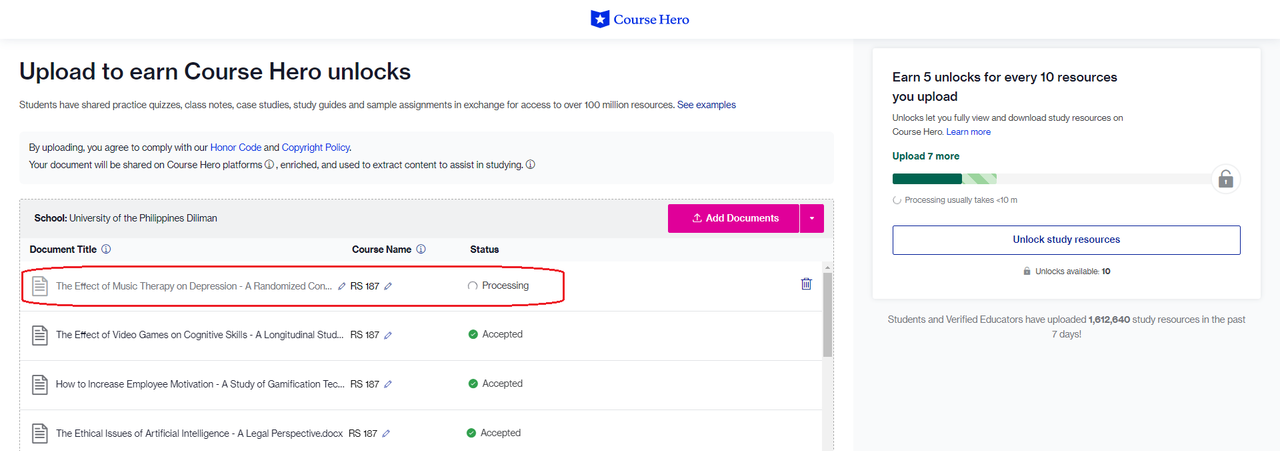Click the document list scrollbar up arrow
Screen dimensions: 1280x451
point(827,267)
